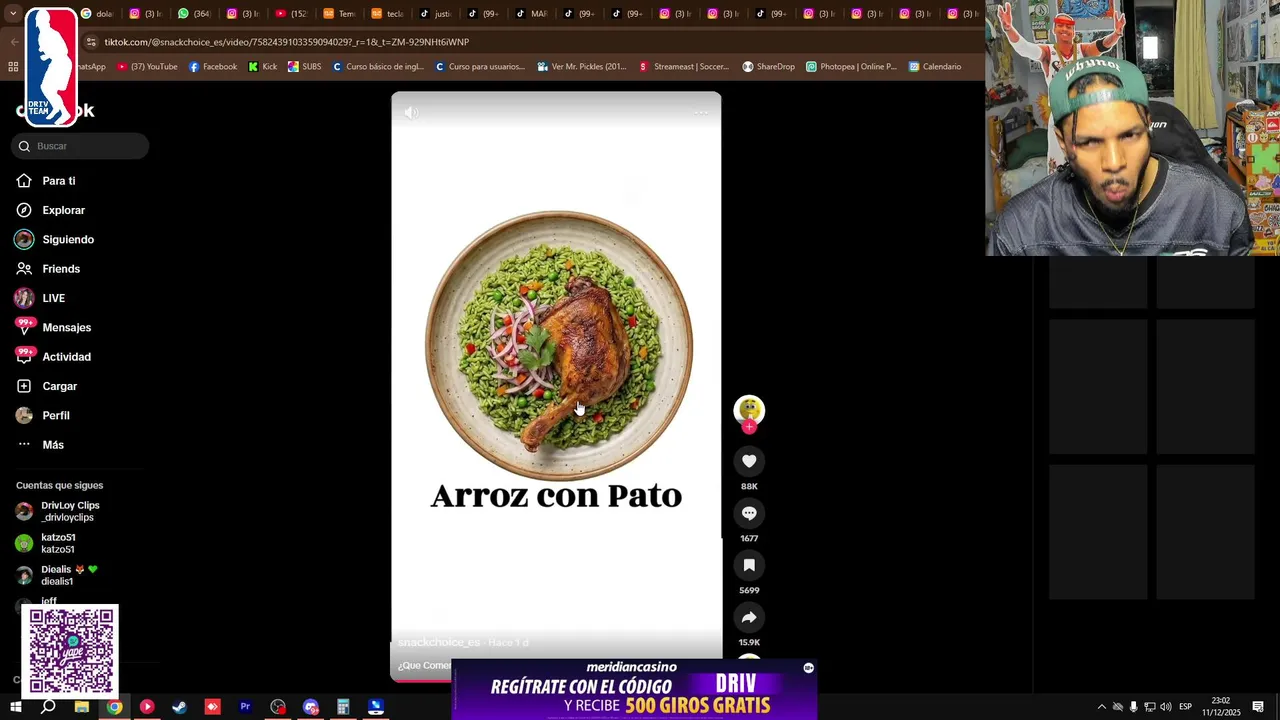Switch to the 'MAF' TikTok tab
The width and height of the screenshot is (1280, 720).
pos(532,14)
